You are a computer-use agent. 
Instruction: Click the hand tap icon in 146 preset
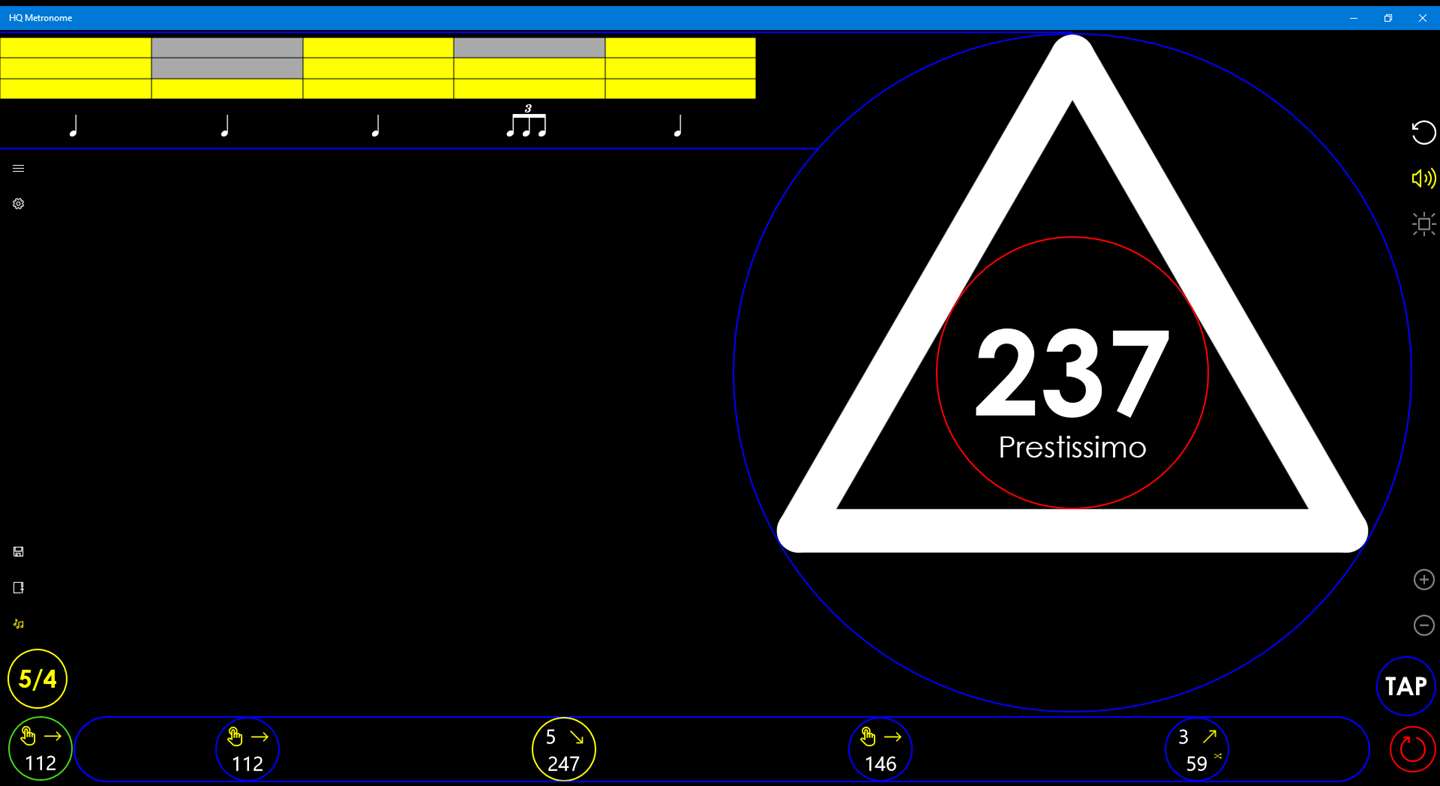(868, 737)
